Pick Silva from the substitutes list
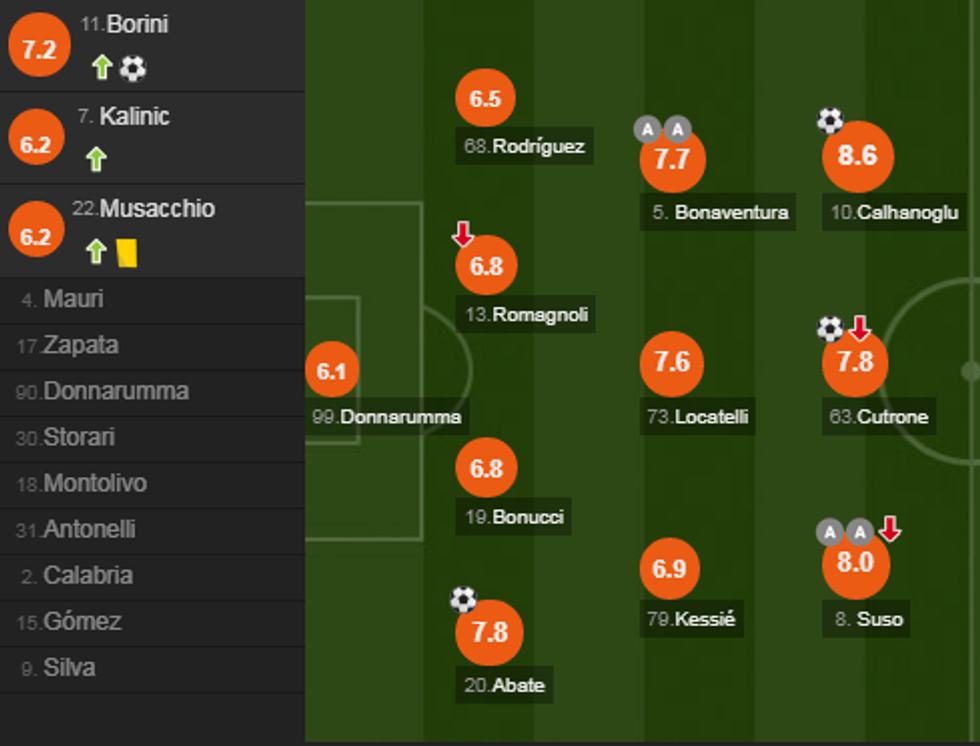This screenshot has width=980, height=746. click(69, 668)
